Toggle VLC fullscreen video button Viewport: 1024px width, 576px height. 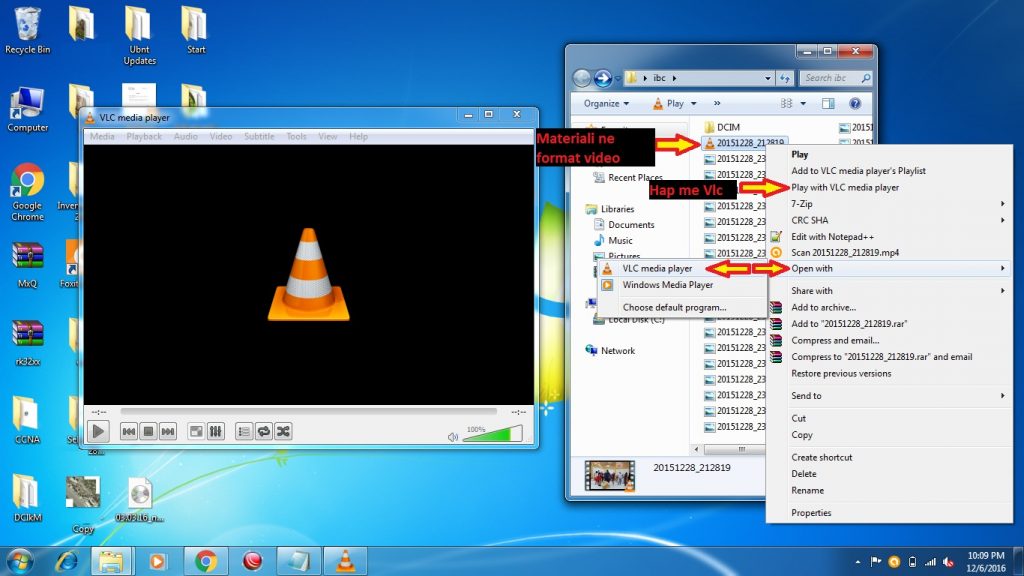[x=196, y=431]
